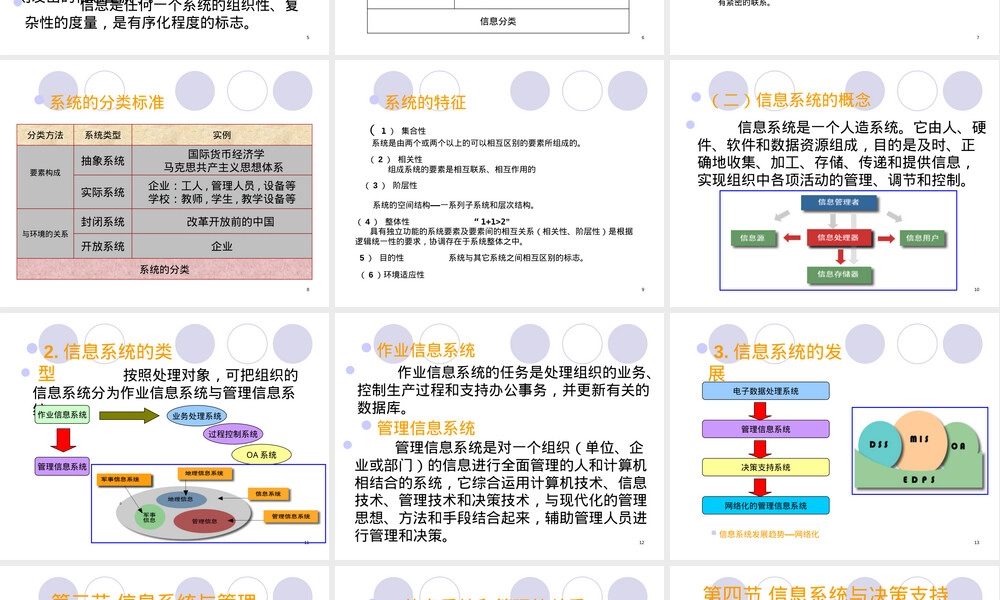Screen dimensions: 1000x600
Task: Select the 2. 信息系统的类型 slide thumbnail
Action: 165,436
